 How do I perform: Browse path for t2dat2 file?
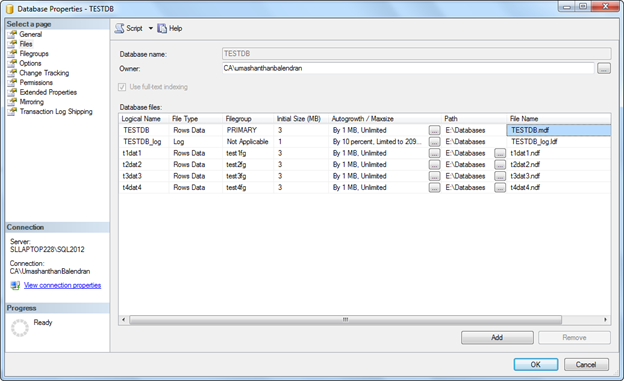500,165
